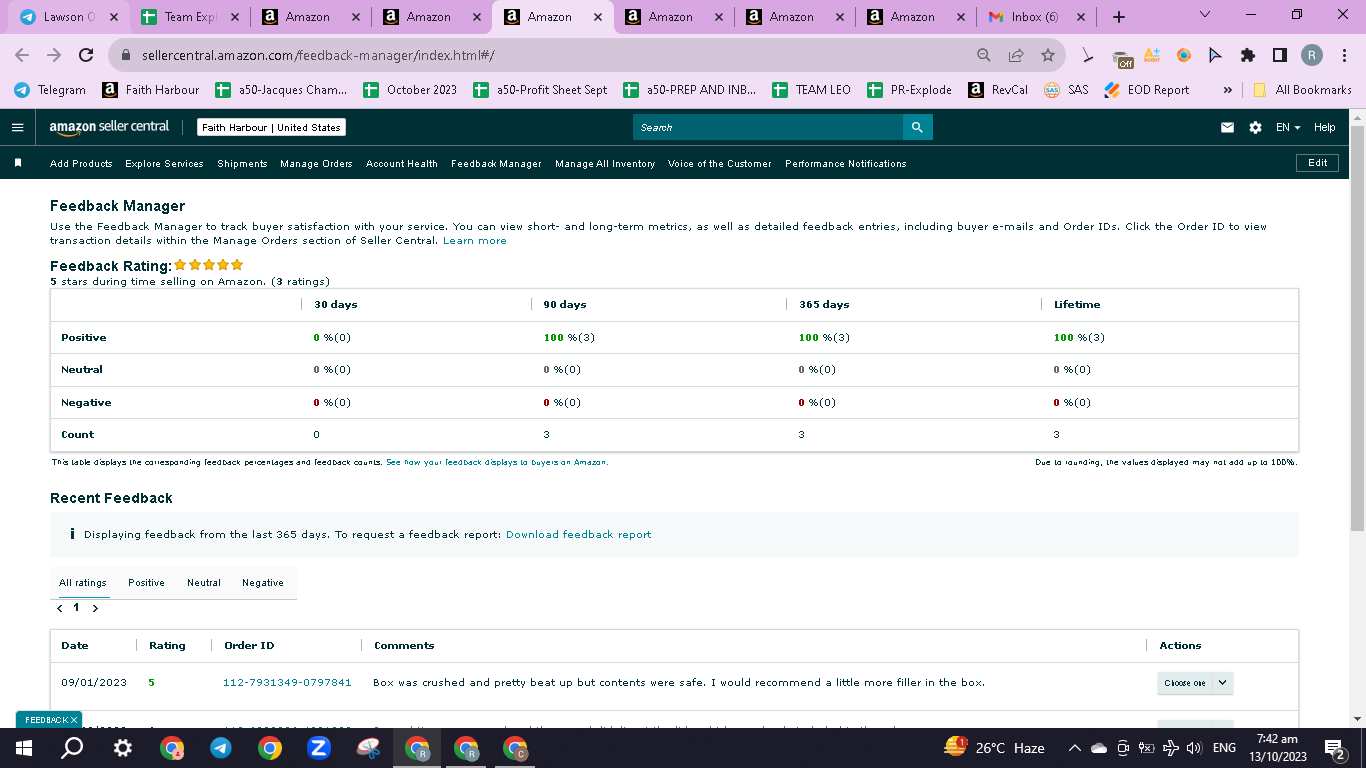Click the Edit button in navigation bar

[x=1318, y=163]
